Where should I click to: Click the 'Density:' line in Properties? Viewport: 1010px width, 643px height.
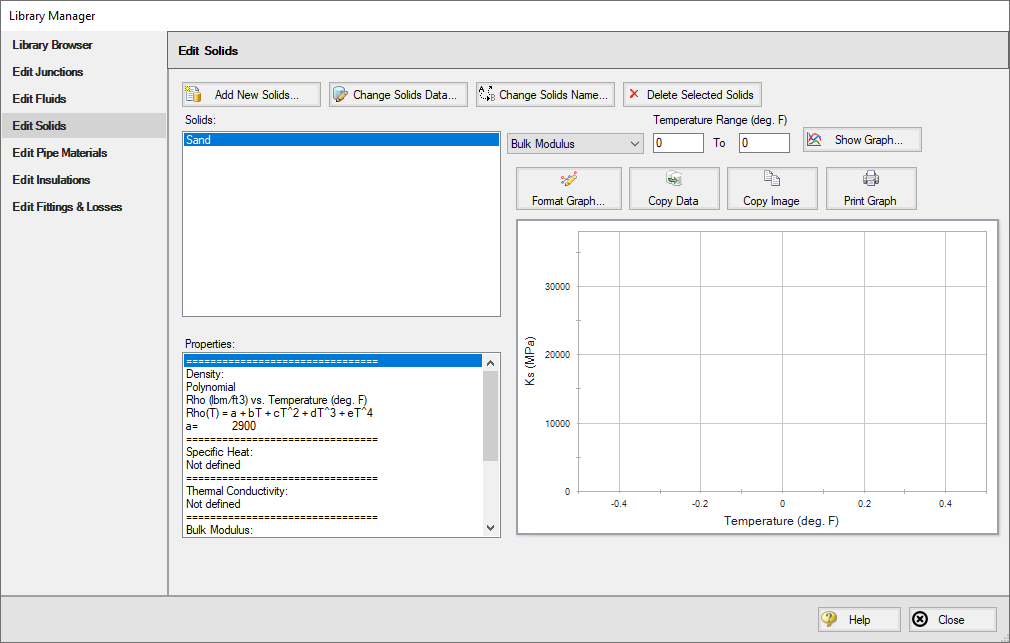tap(205, 374)
